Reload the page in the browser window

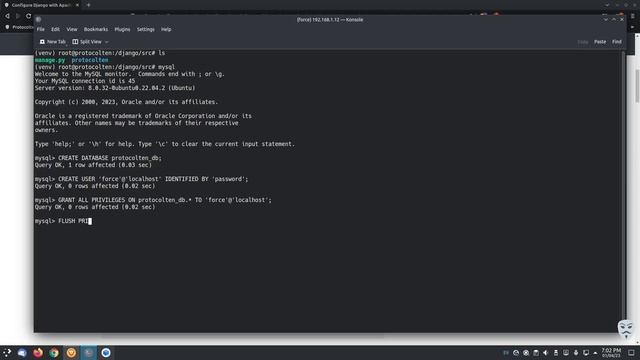[29, 16]
